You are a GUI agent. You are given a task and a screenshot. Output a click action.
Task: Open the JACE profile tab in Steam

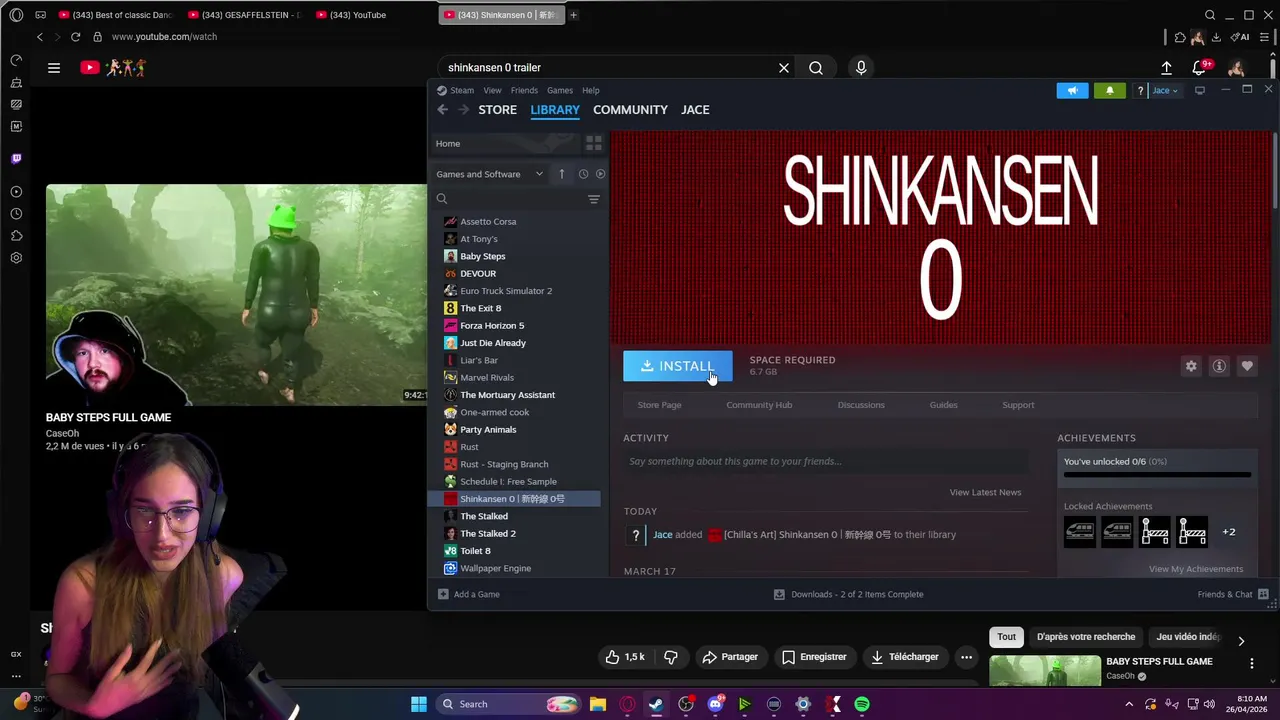pos(695,110)
